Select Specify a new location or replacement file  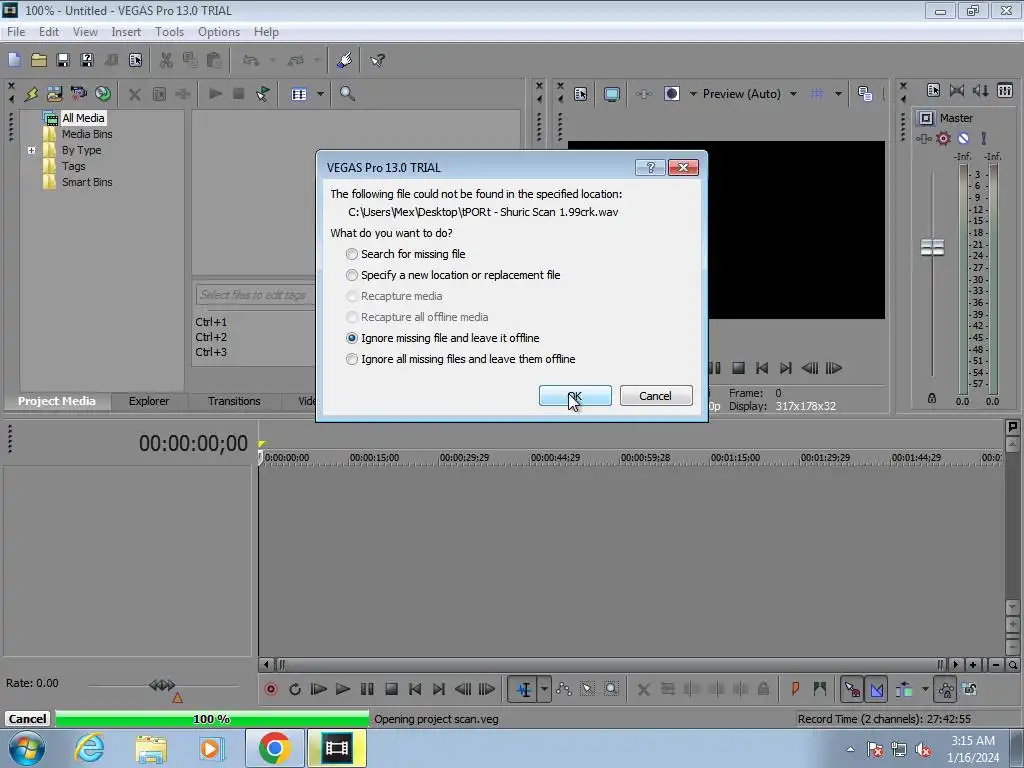[453, 275]
